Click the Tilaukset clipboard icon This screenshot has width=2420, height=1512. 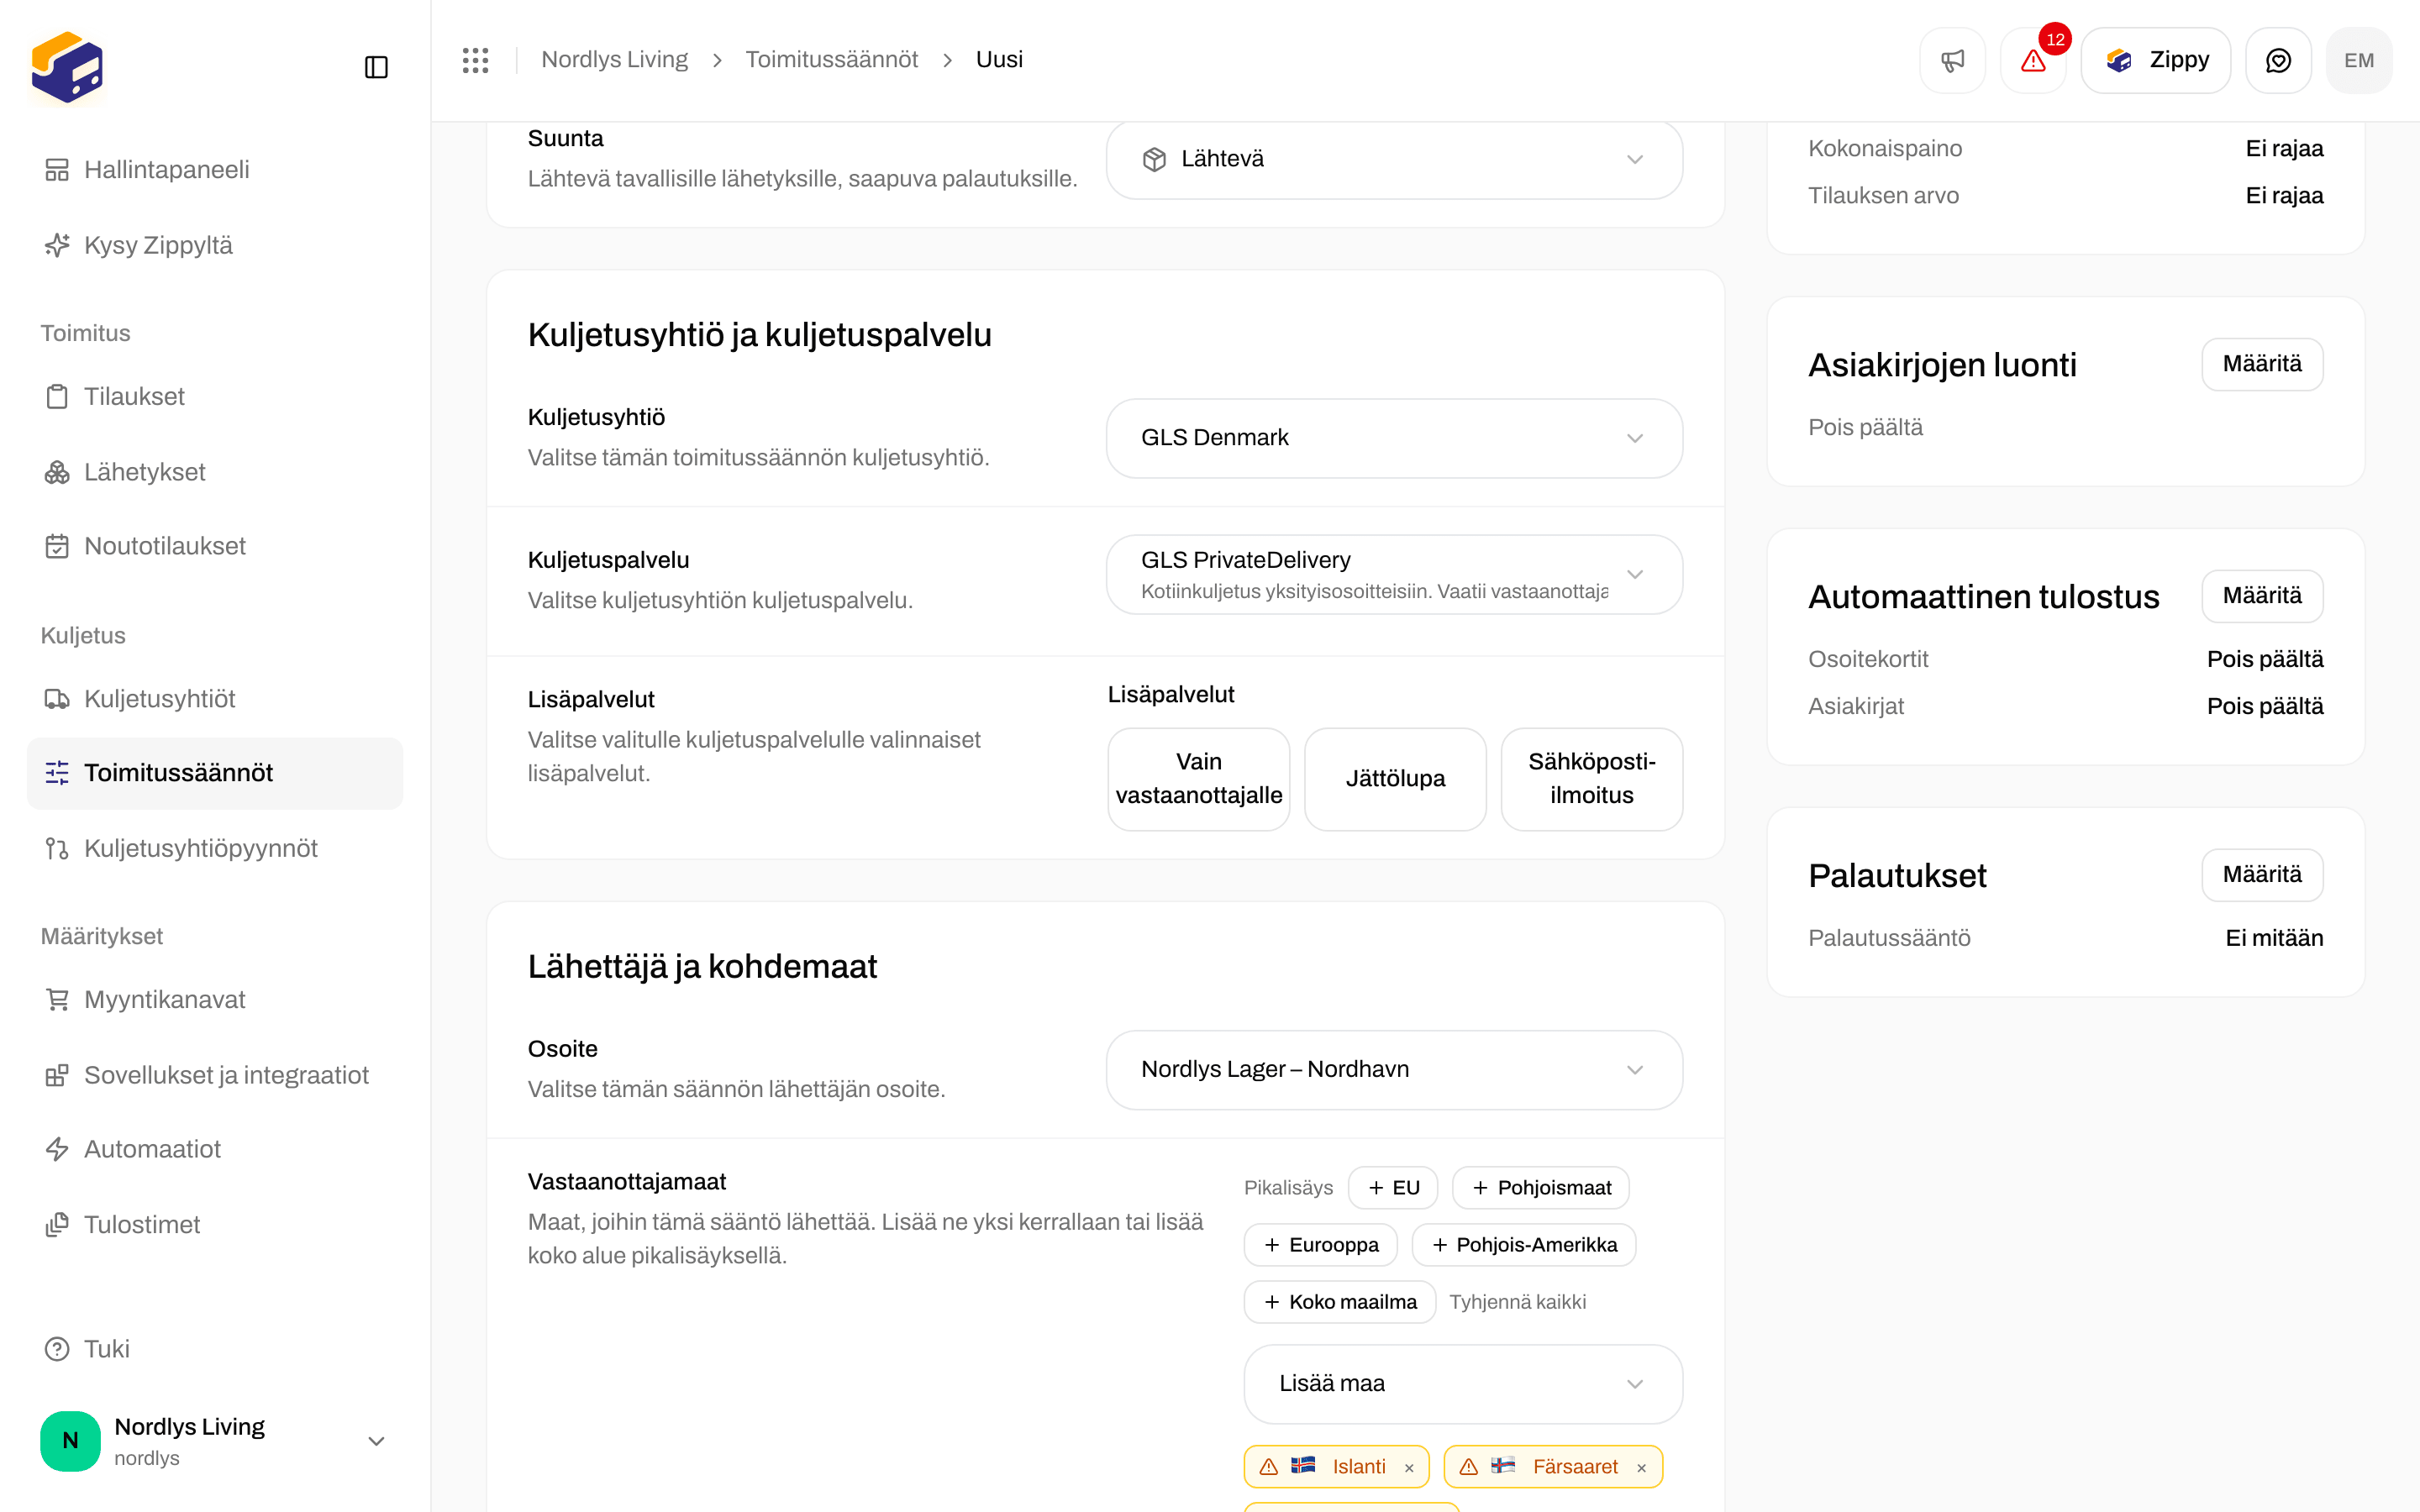tap(57, 397)
